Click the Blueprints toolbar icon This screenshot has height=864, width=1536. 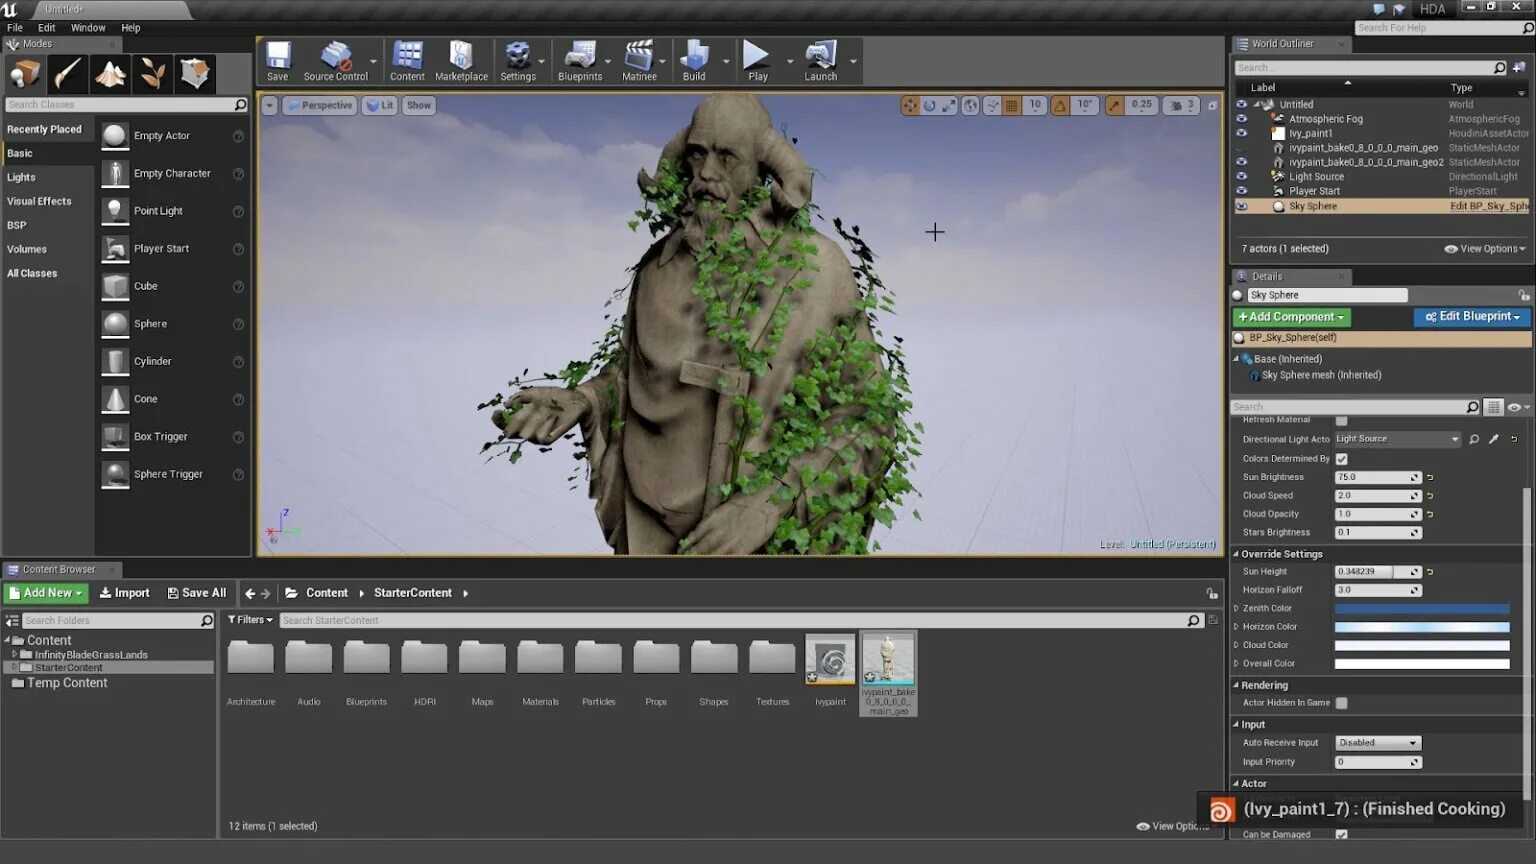click(x=580, y=61)
